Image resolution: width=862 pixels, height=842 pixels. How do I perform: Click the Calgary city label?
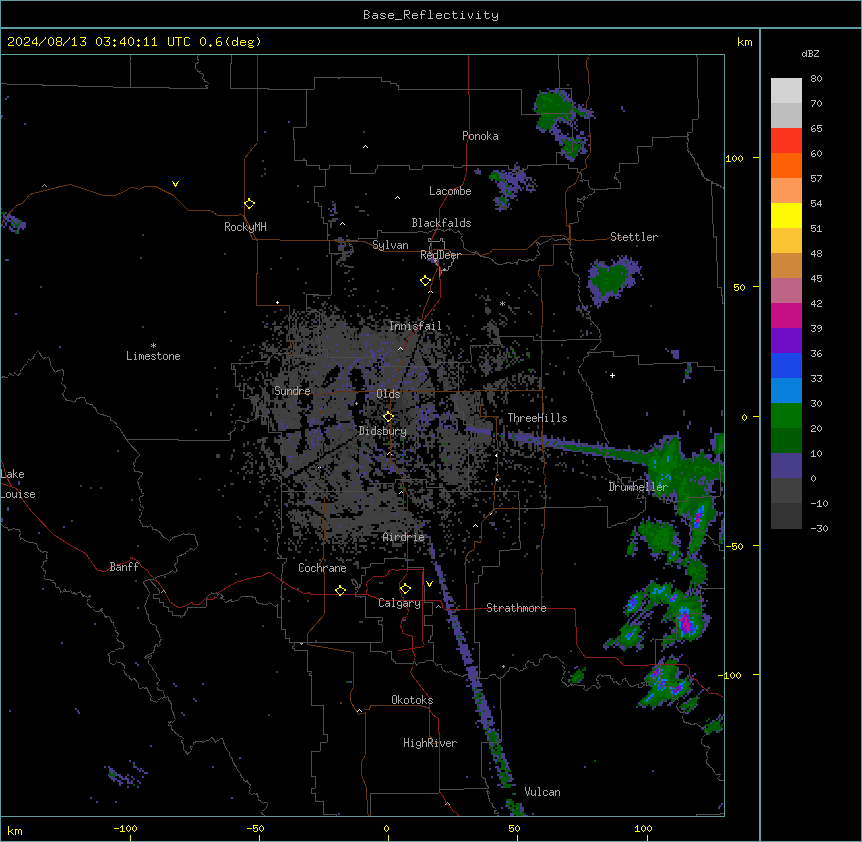(399, 603)
